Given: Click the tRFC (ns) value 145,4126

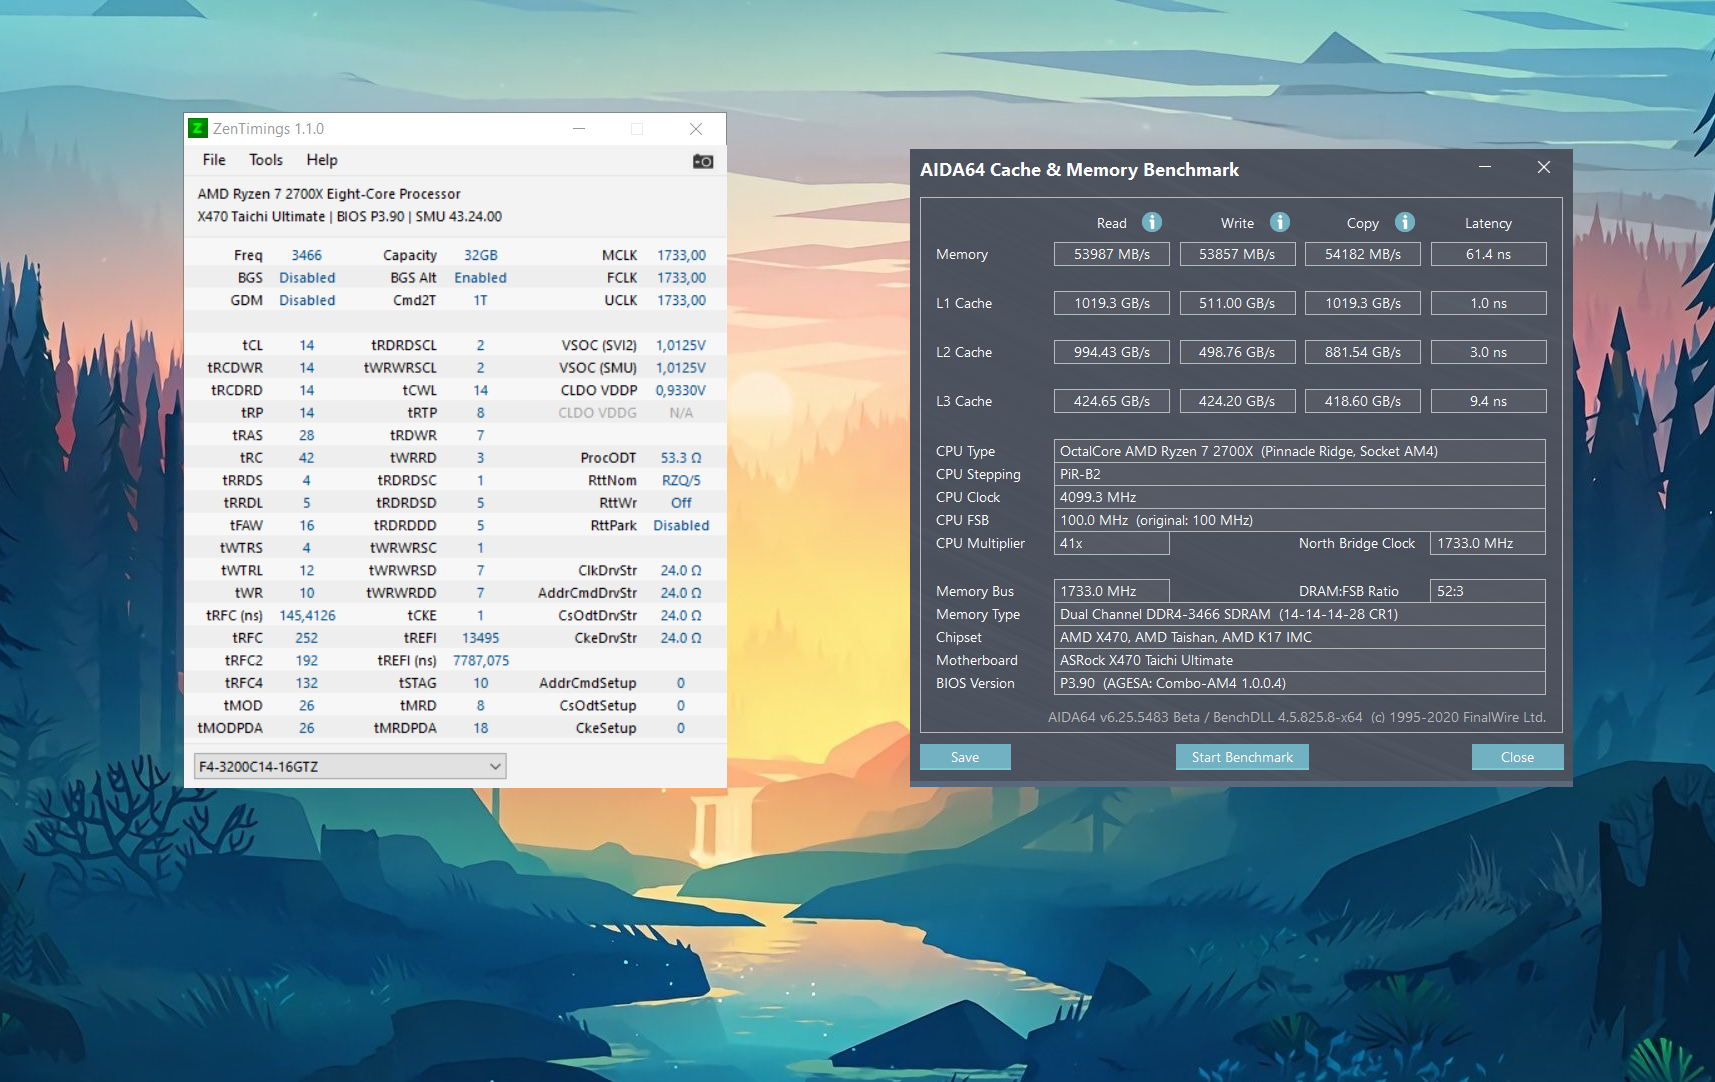Looking at the screenshot, I should tap(307, 615).
